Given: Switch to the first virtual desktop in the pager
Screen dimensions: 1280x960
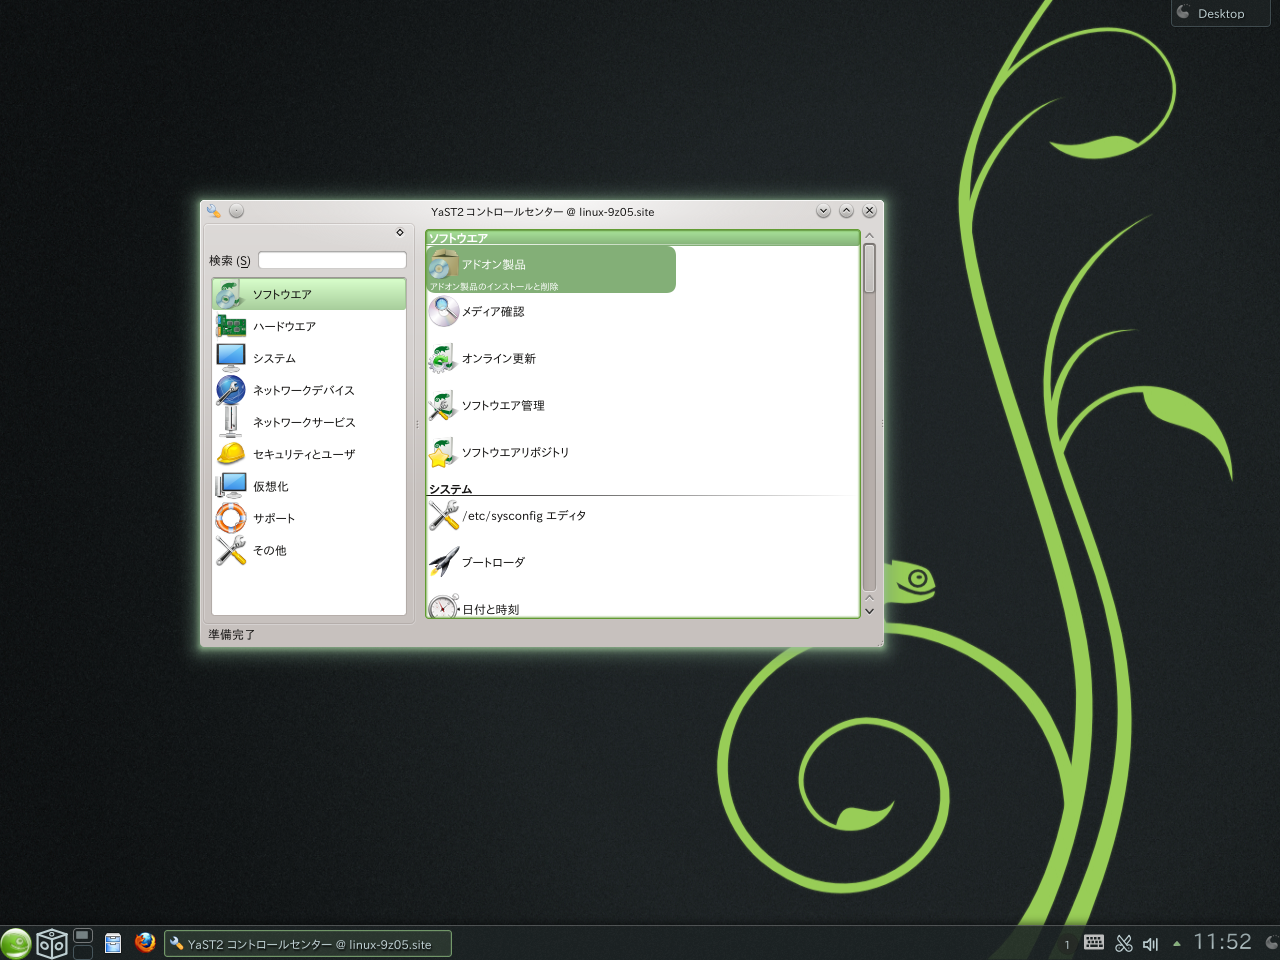Looking at the screenshot, I should click(83, 936).
